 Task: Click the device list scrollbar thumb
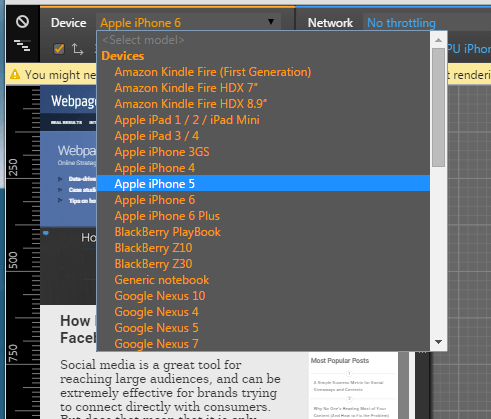[x=438, y=107]
